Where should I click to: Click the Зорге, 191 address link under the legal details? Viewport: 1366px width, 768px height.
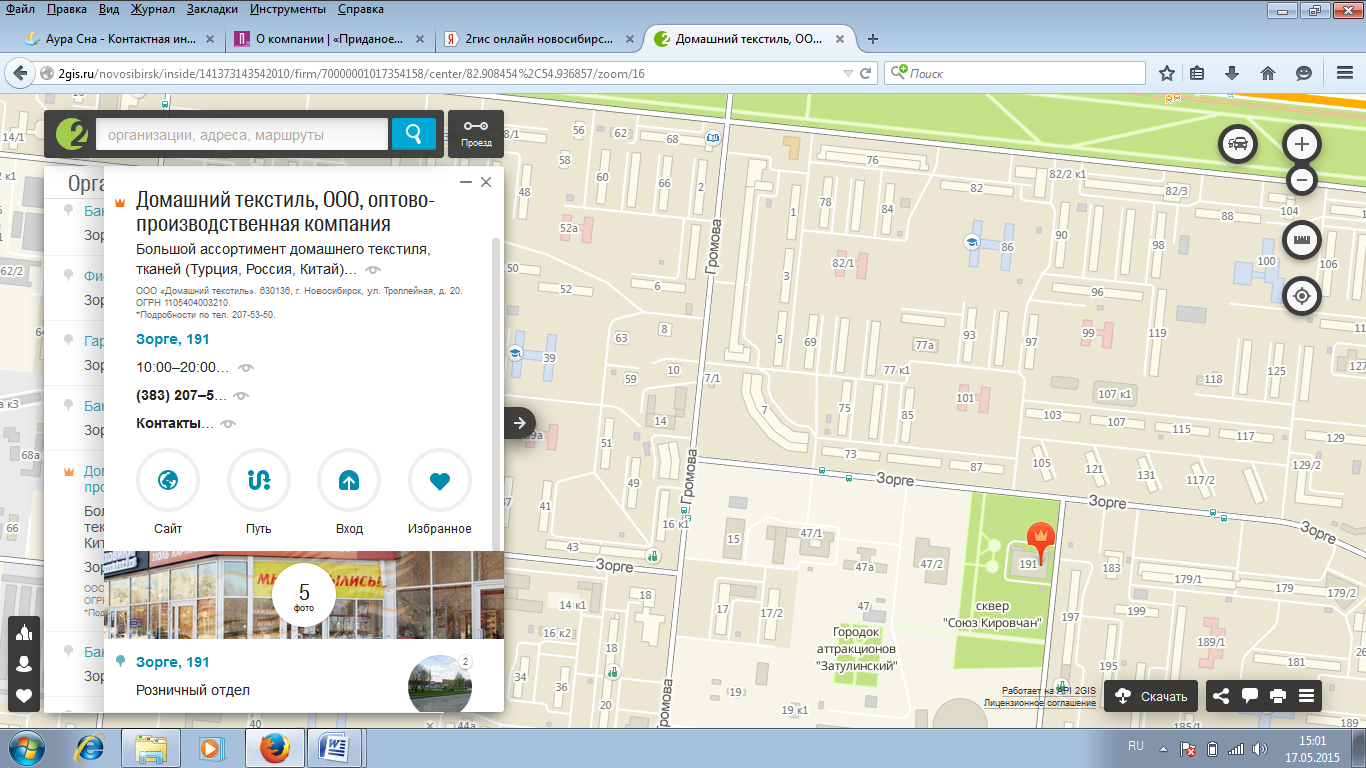[173, 339]
